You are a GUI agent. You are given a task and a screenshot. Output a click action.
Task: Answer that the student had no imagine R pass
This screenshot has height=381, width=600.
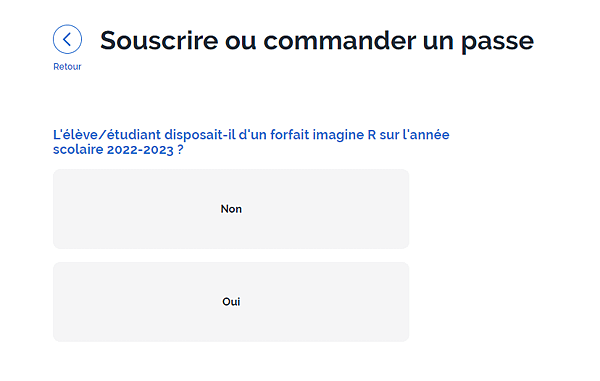tap(231, 209)
